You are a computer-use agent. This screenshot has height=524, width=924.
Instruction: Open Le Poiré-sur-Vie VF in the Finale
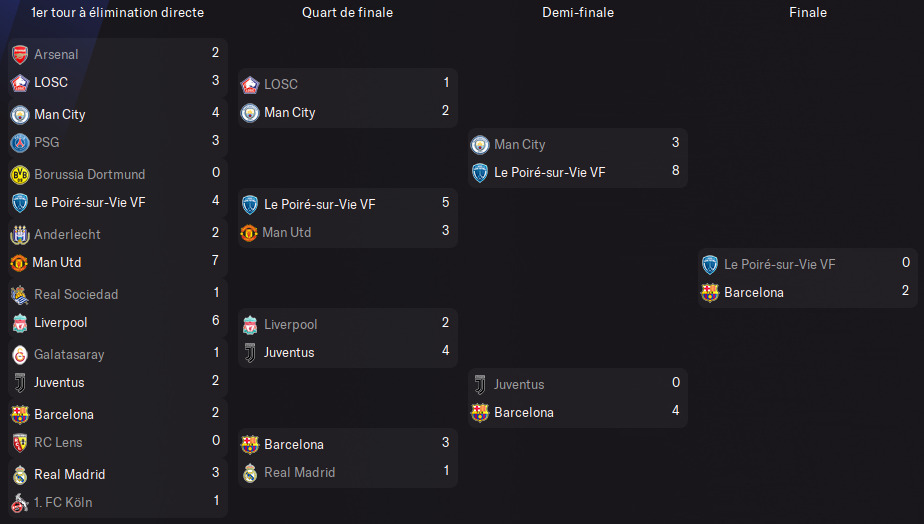click(x=779, y=265)
